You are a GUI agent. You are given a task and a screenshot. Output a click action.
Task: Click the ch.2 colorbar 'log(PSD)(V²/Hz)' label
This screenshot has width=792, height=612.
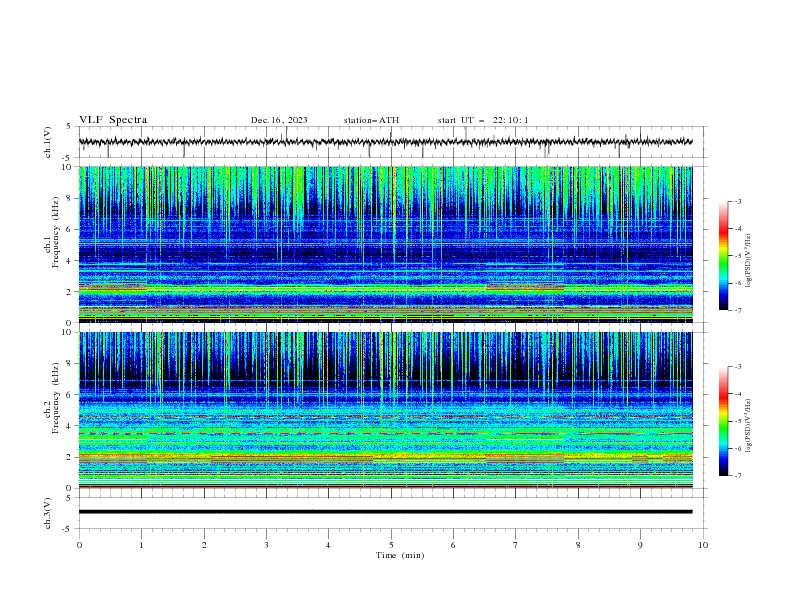749,426
